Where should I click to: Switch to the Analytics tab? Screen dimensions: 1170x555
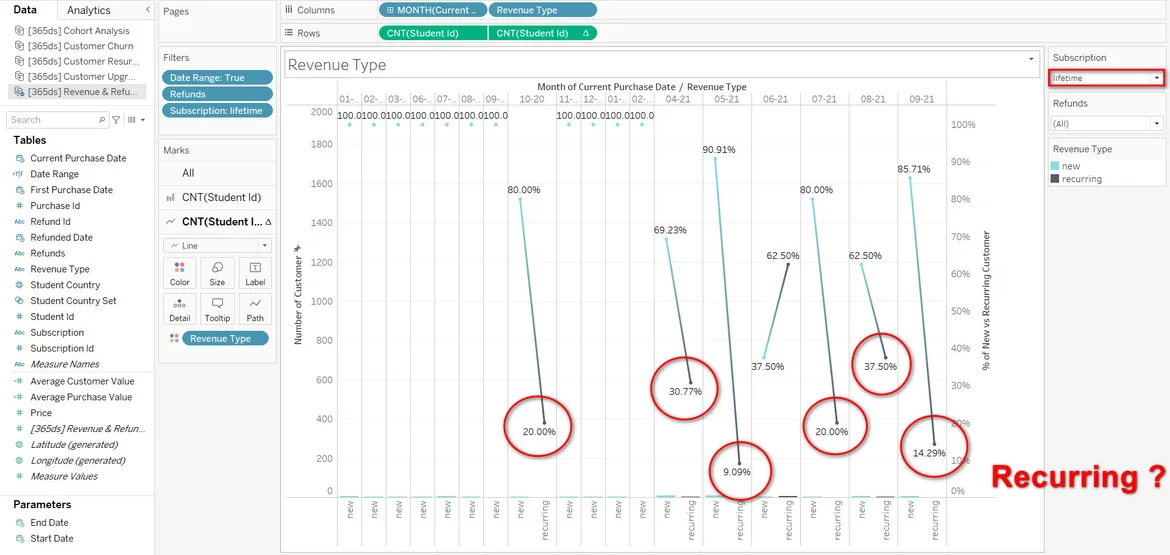89,10
